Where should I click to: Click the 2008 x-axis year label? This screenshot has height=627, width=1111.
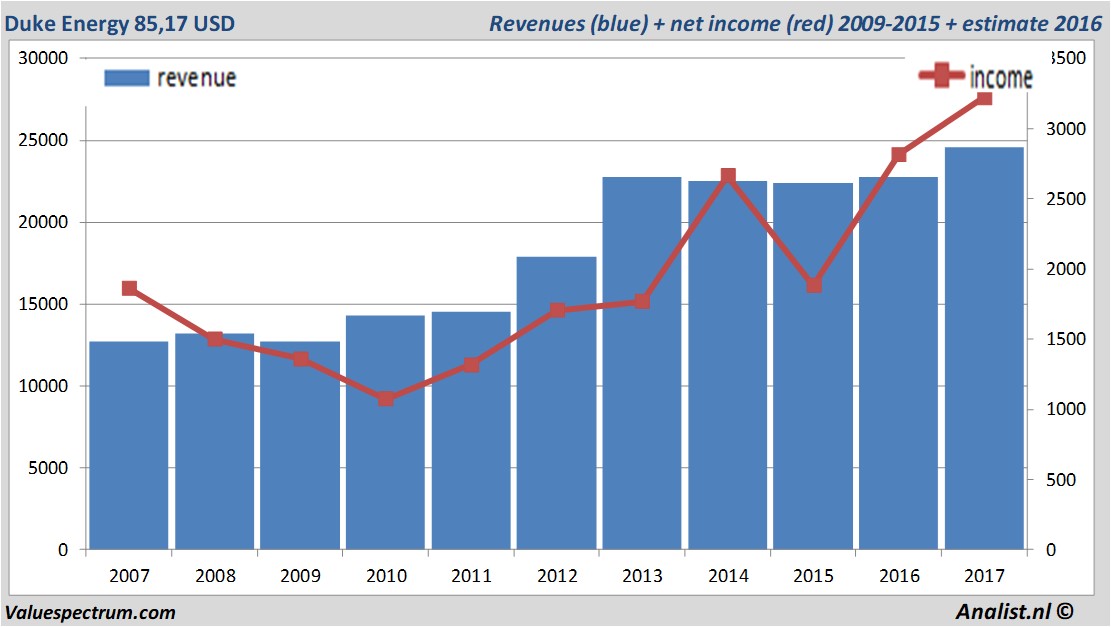pos(214,575)
